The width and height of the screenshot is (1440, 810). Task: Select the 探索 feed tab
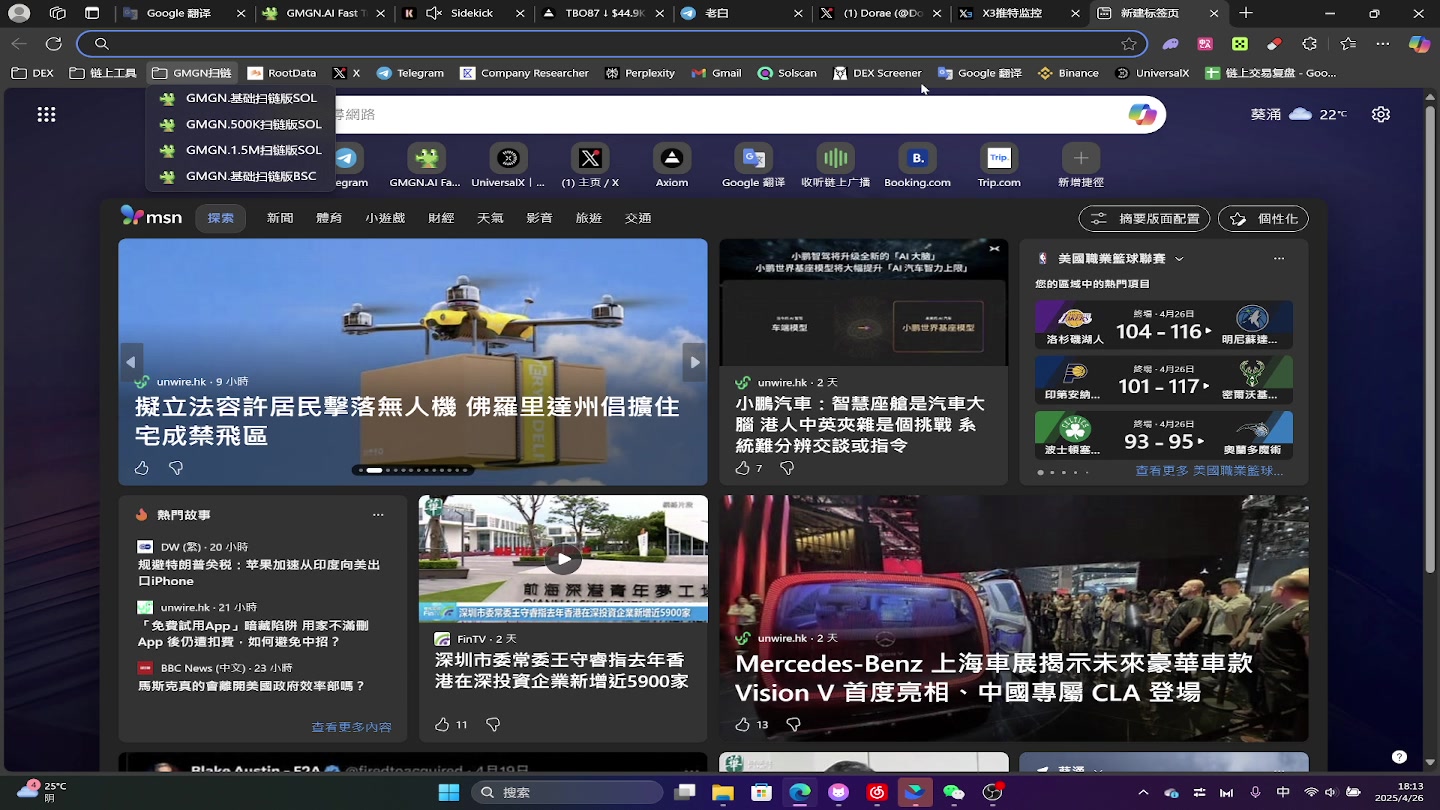pos(221,218)
